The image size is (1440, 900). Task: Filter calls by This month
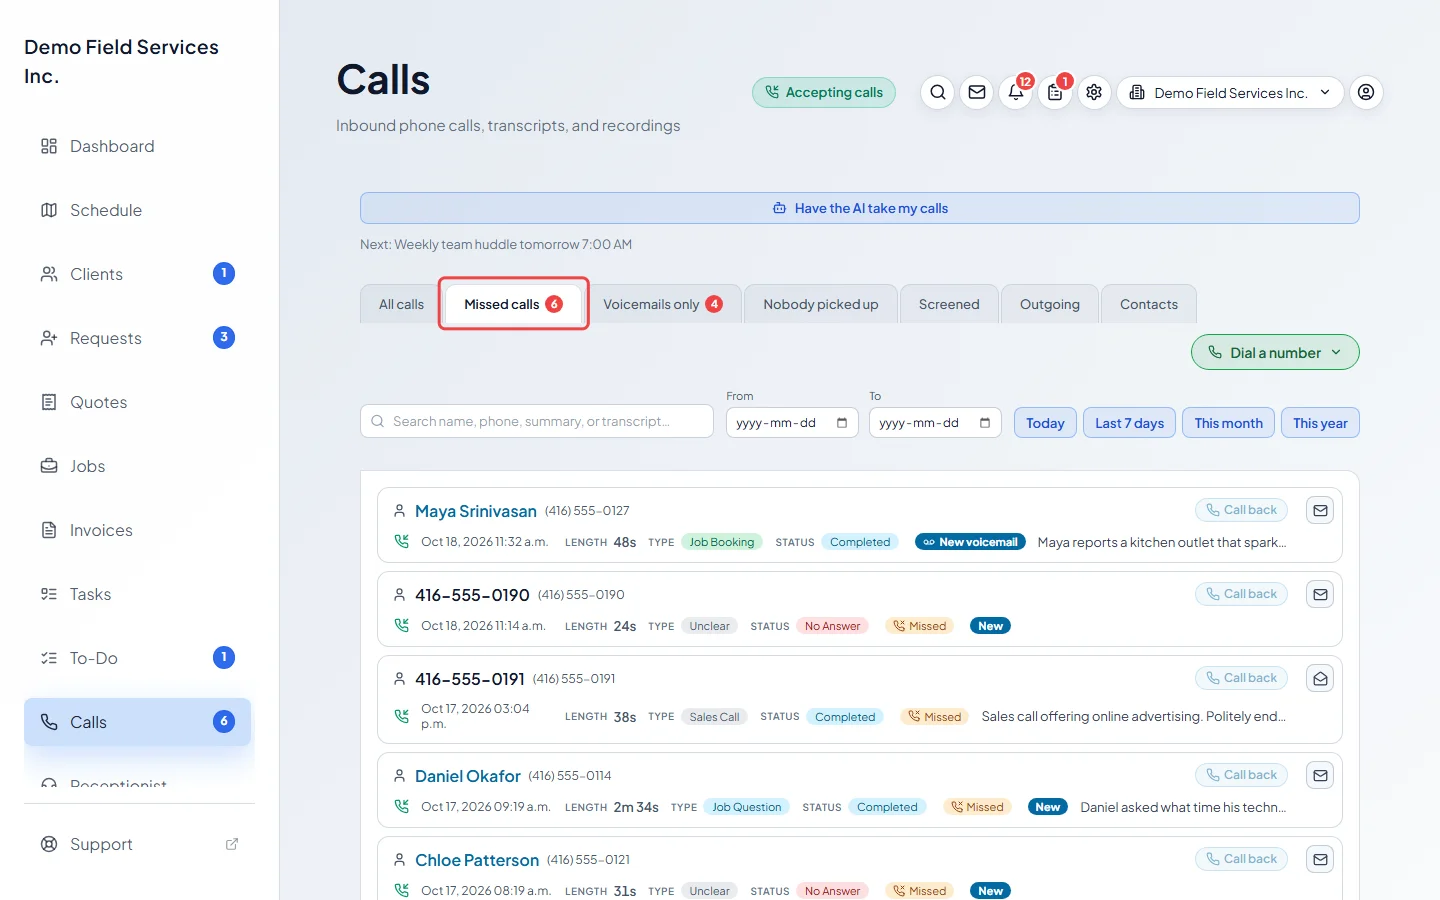click(1229, 423)
